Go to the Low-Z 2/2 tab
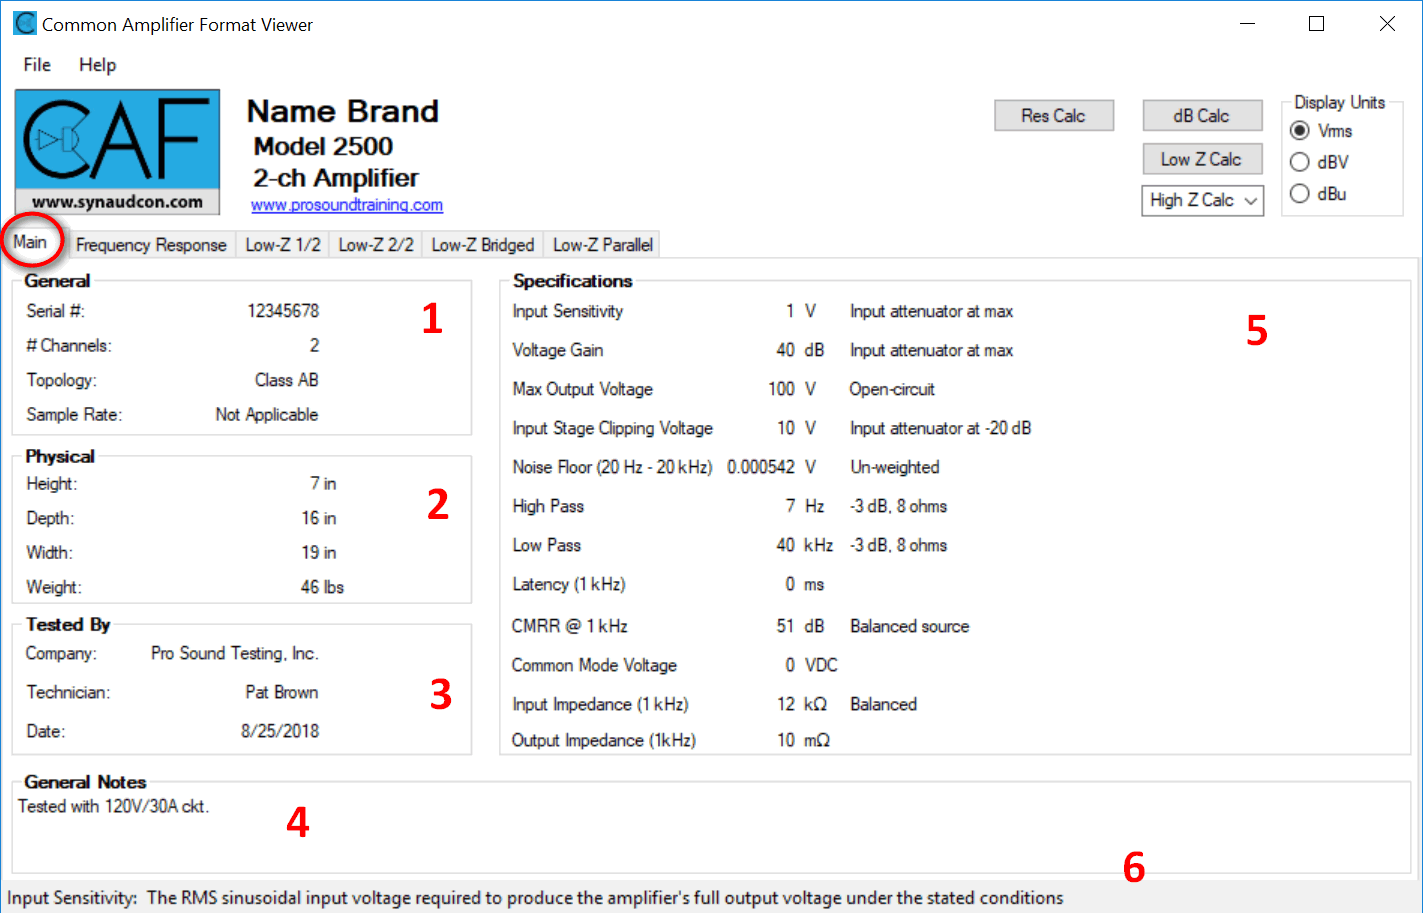This screenshot has width=1423, height=913. point(376,245)
